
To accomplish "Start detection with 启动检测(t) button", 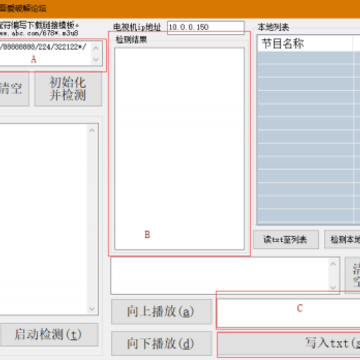I will pyautogui.click(x=48, y=334).
